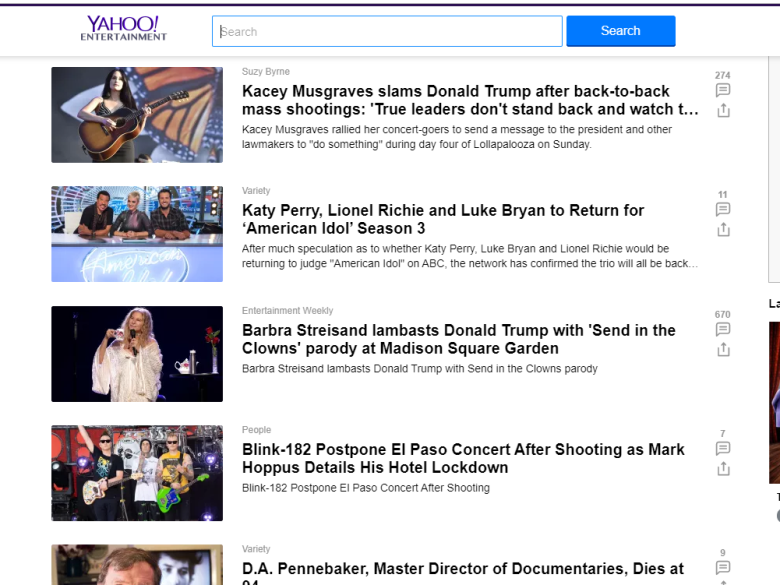Image resolution: width=780 pixels, height=585 pixels.
Task: Open comments on Blink-182 article
Action: click(x=723, y=448)
